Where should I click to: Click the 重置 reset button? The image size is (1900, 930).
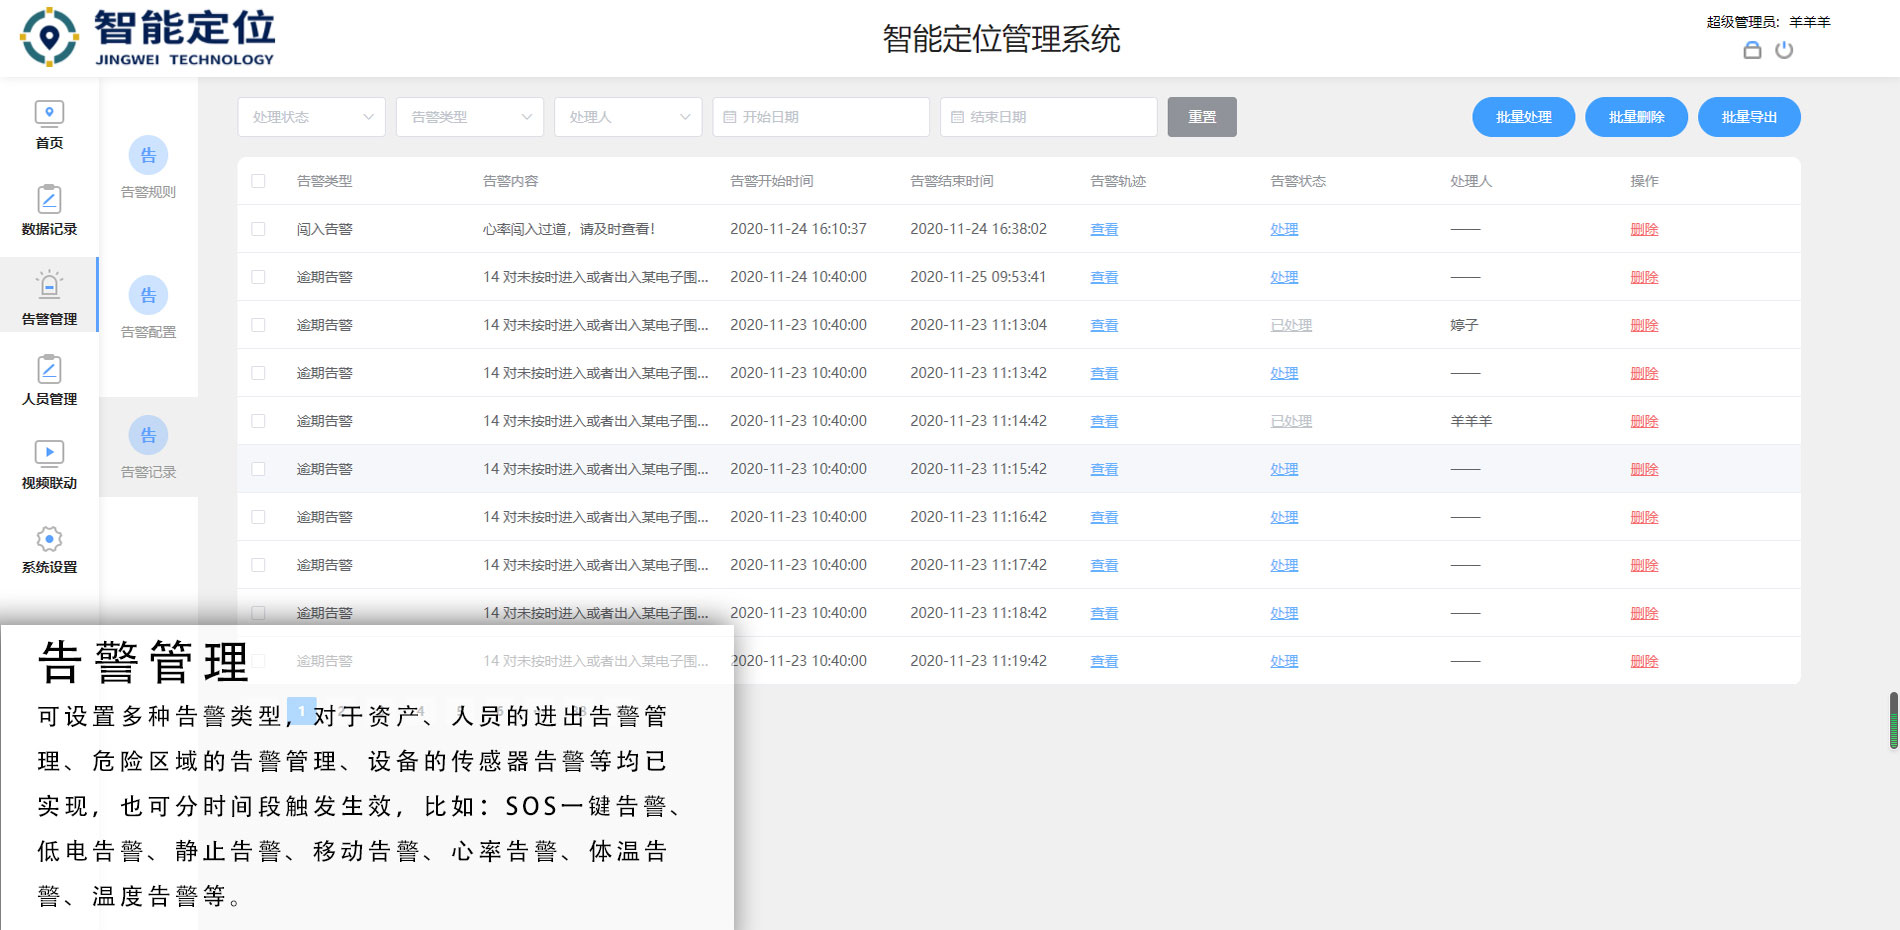click(1202, 117)
